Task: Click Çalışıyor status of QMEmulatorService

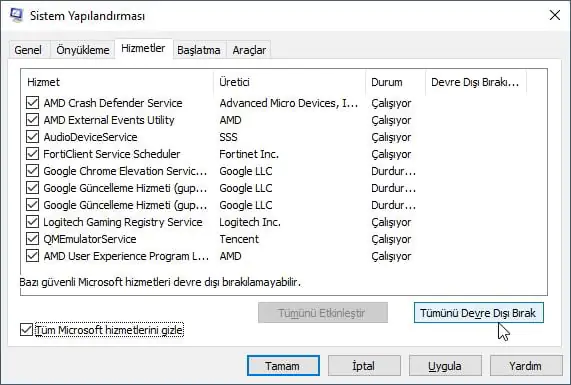Action: [391, 239]
